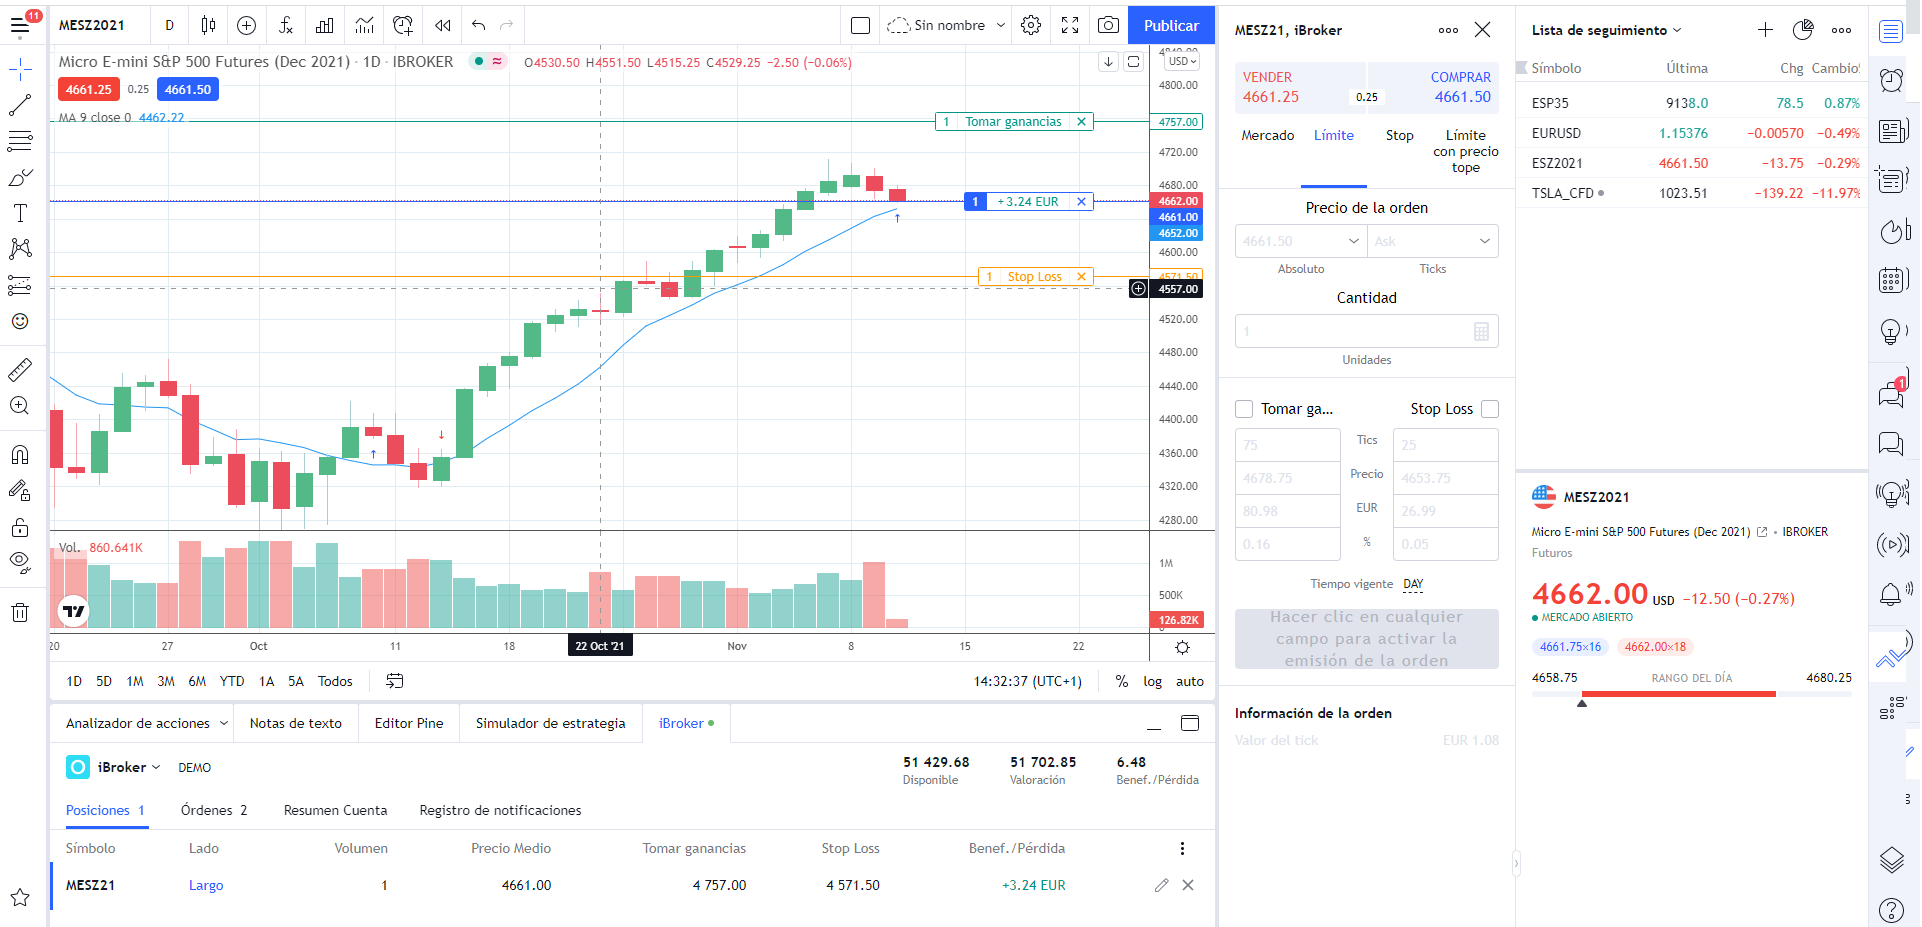Open candlestick chart style selector
1922x927 pixels.
208,25
